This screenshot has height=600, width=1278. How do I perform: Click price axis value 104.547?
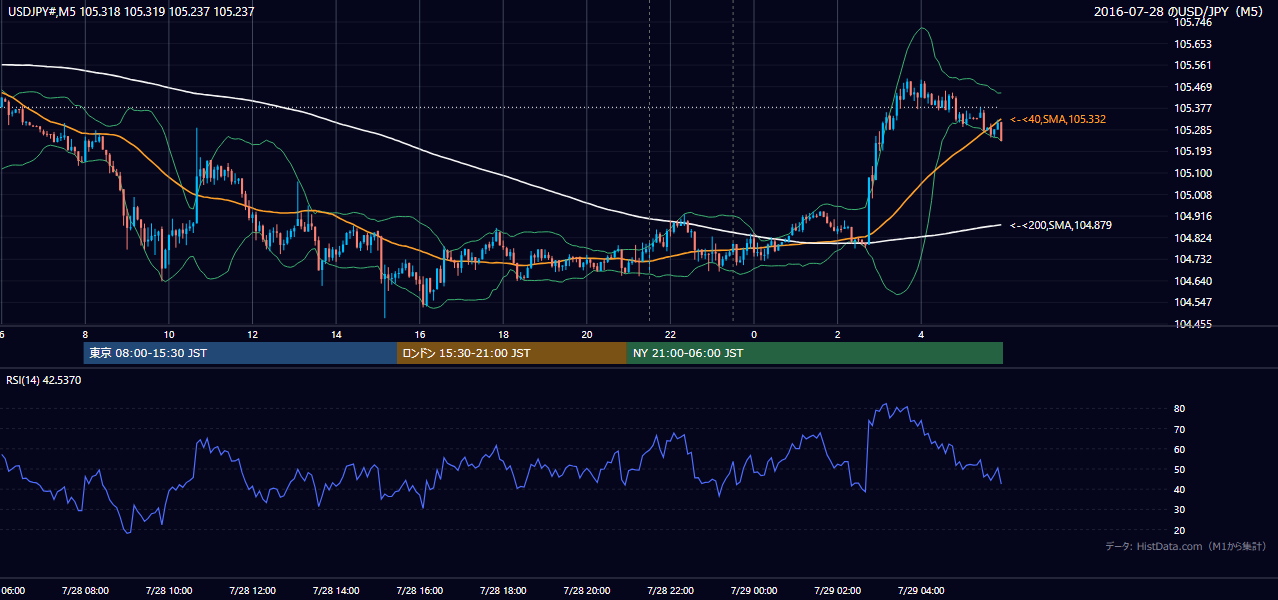[x=1194, y=302]
